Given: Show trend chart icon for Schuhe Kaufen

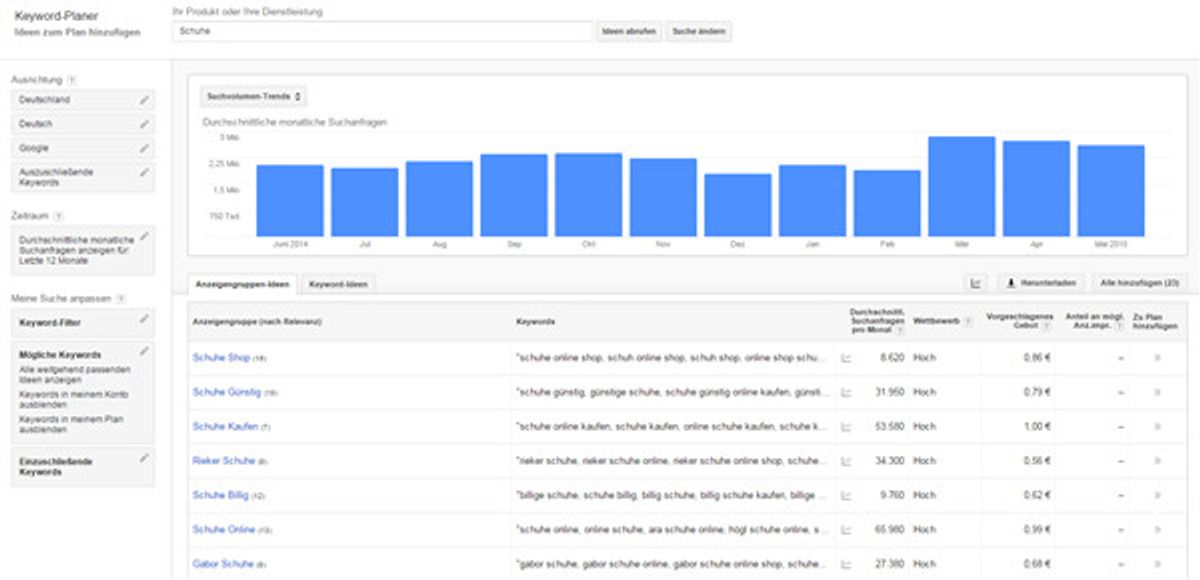Looking at the screenshot, I should pos(846,427).
